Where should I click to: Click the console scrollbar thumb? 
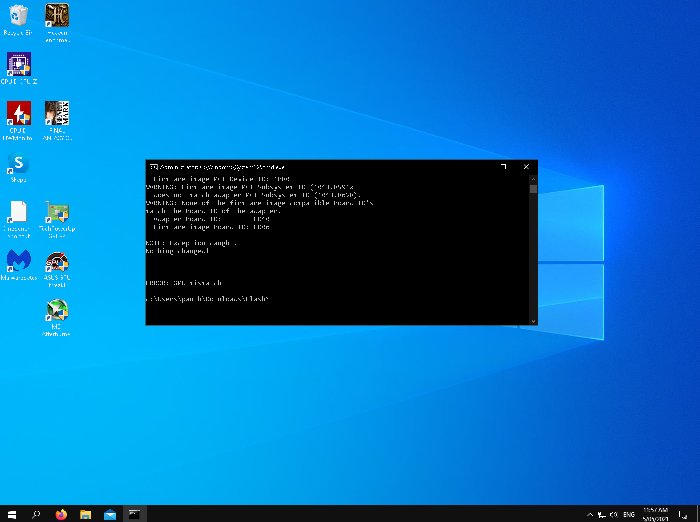pyautogui.click(x=533, y=188)
